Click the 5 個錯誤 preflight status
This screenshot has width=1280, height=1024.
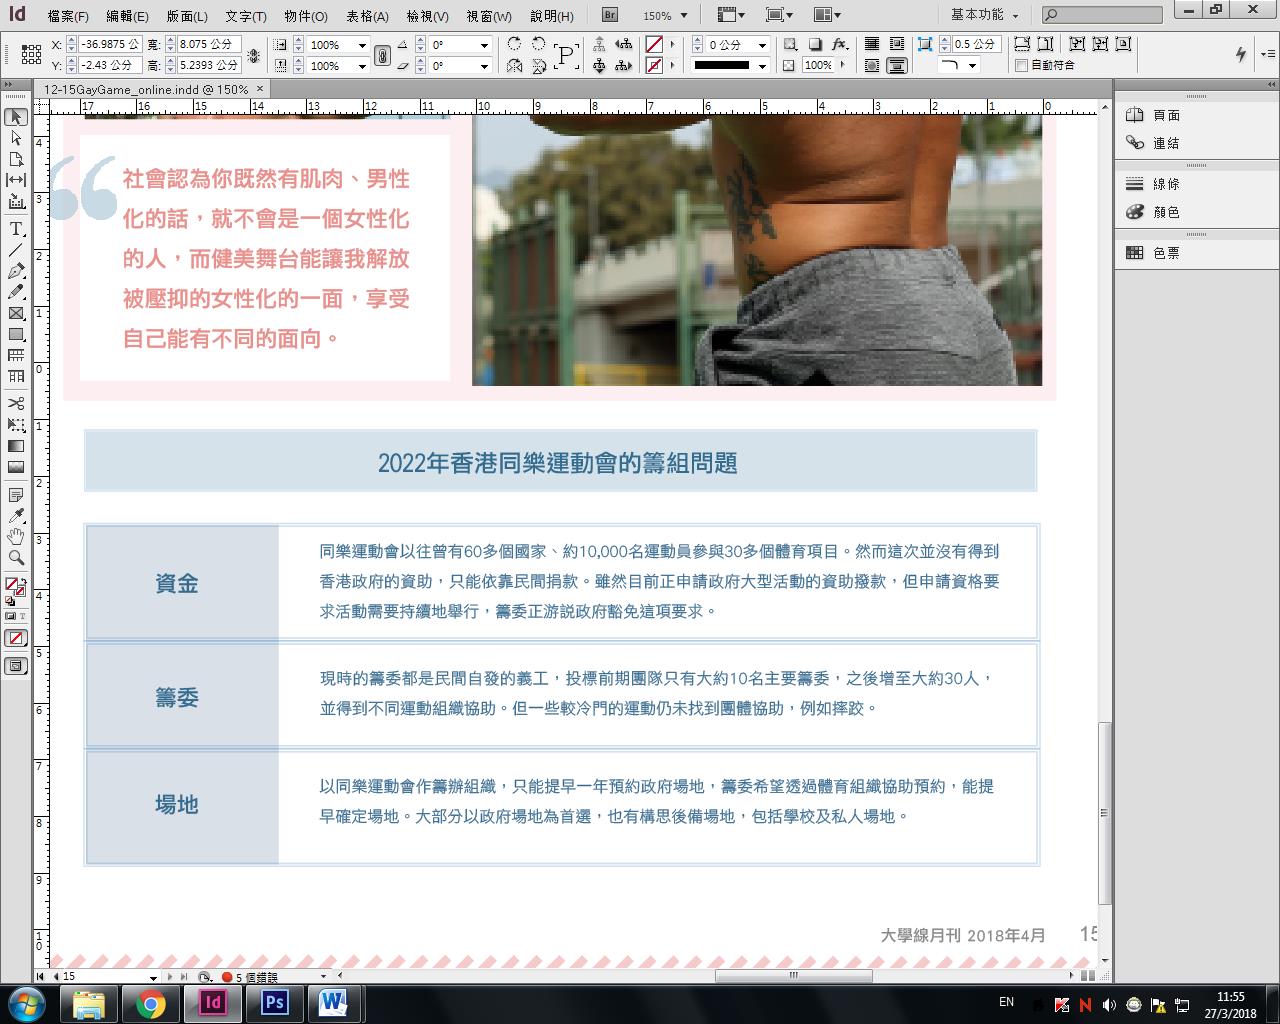point(251,977)
